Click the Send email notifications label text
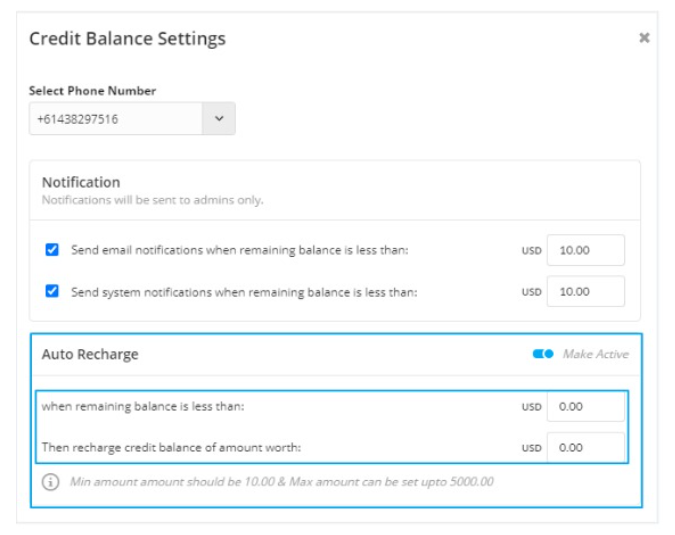The height and width of the screenshot is (535, 675). (x=239, y=250)
